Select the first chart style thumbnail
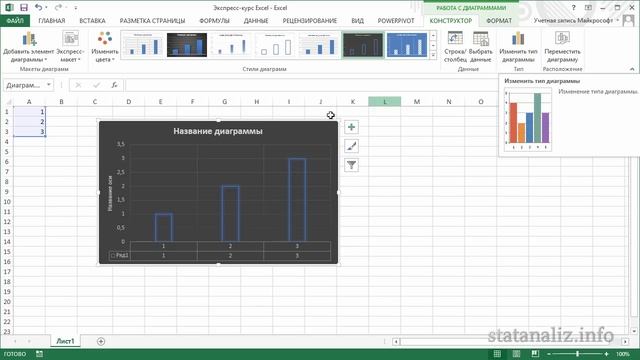640x360 pixels. 143,45
